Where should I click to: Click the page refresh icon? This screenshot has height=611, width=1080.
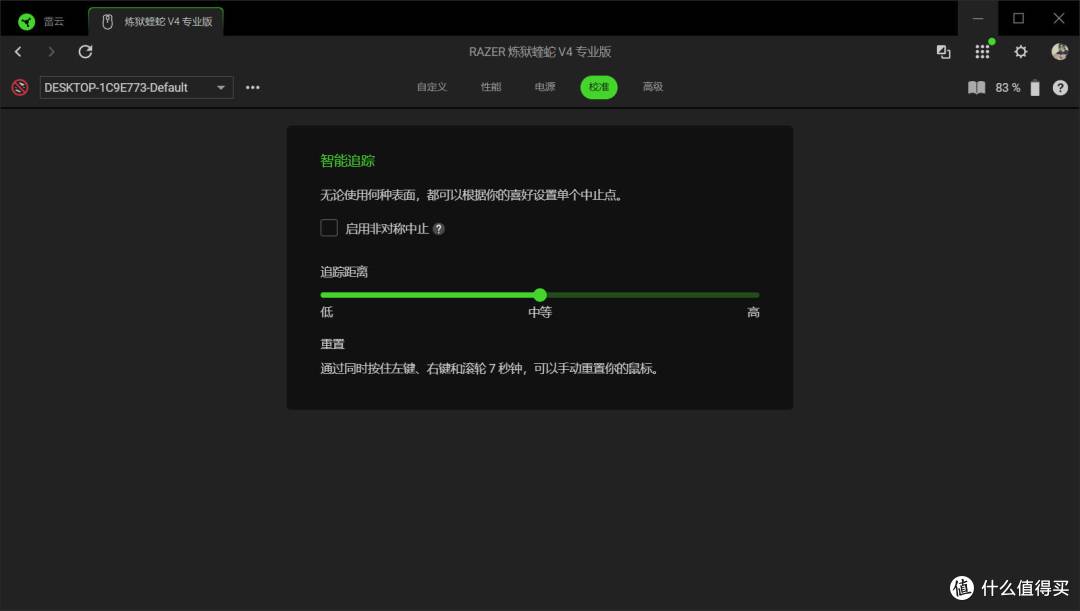86,51
